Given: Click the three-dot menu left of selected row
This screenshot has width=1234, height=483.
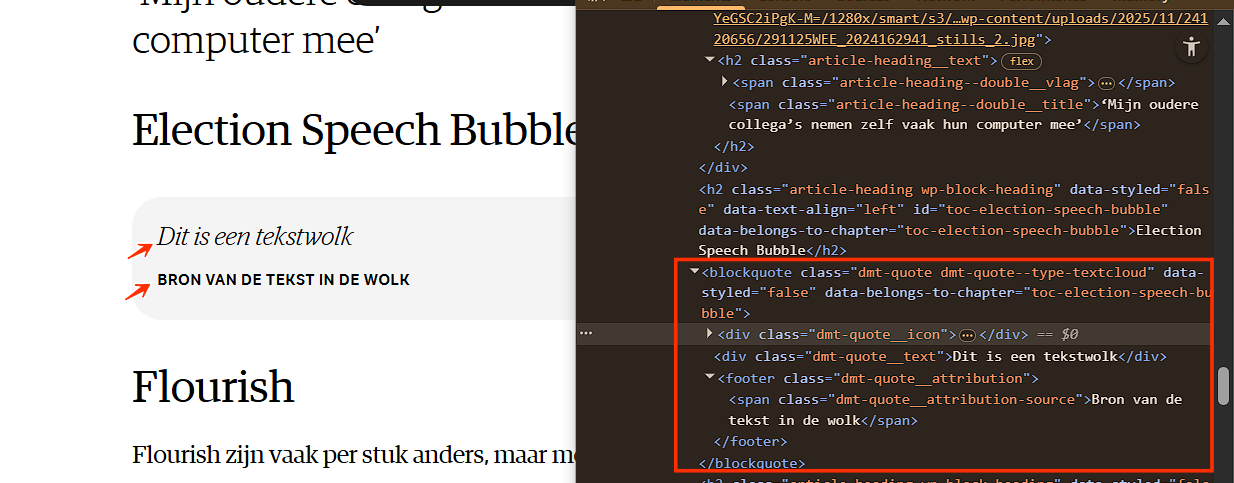Looking at the screenshot, I should pos(586,334).
